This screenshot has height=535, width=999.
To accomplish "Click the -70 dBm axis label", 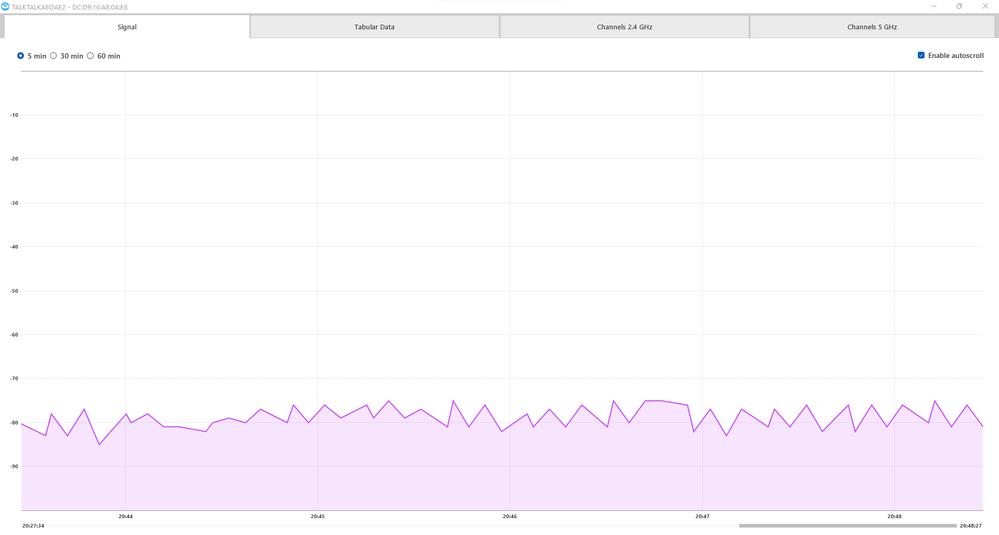I will (14, 378).
